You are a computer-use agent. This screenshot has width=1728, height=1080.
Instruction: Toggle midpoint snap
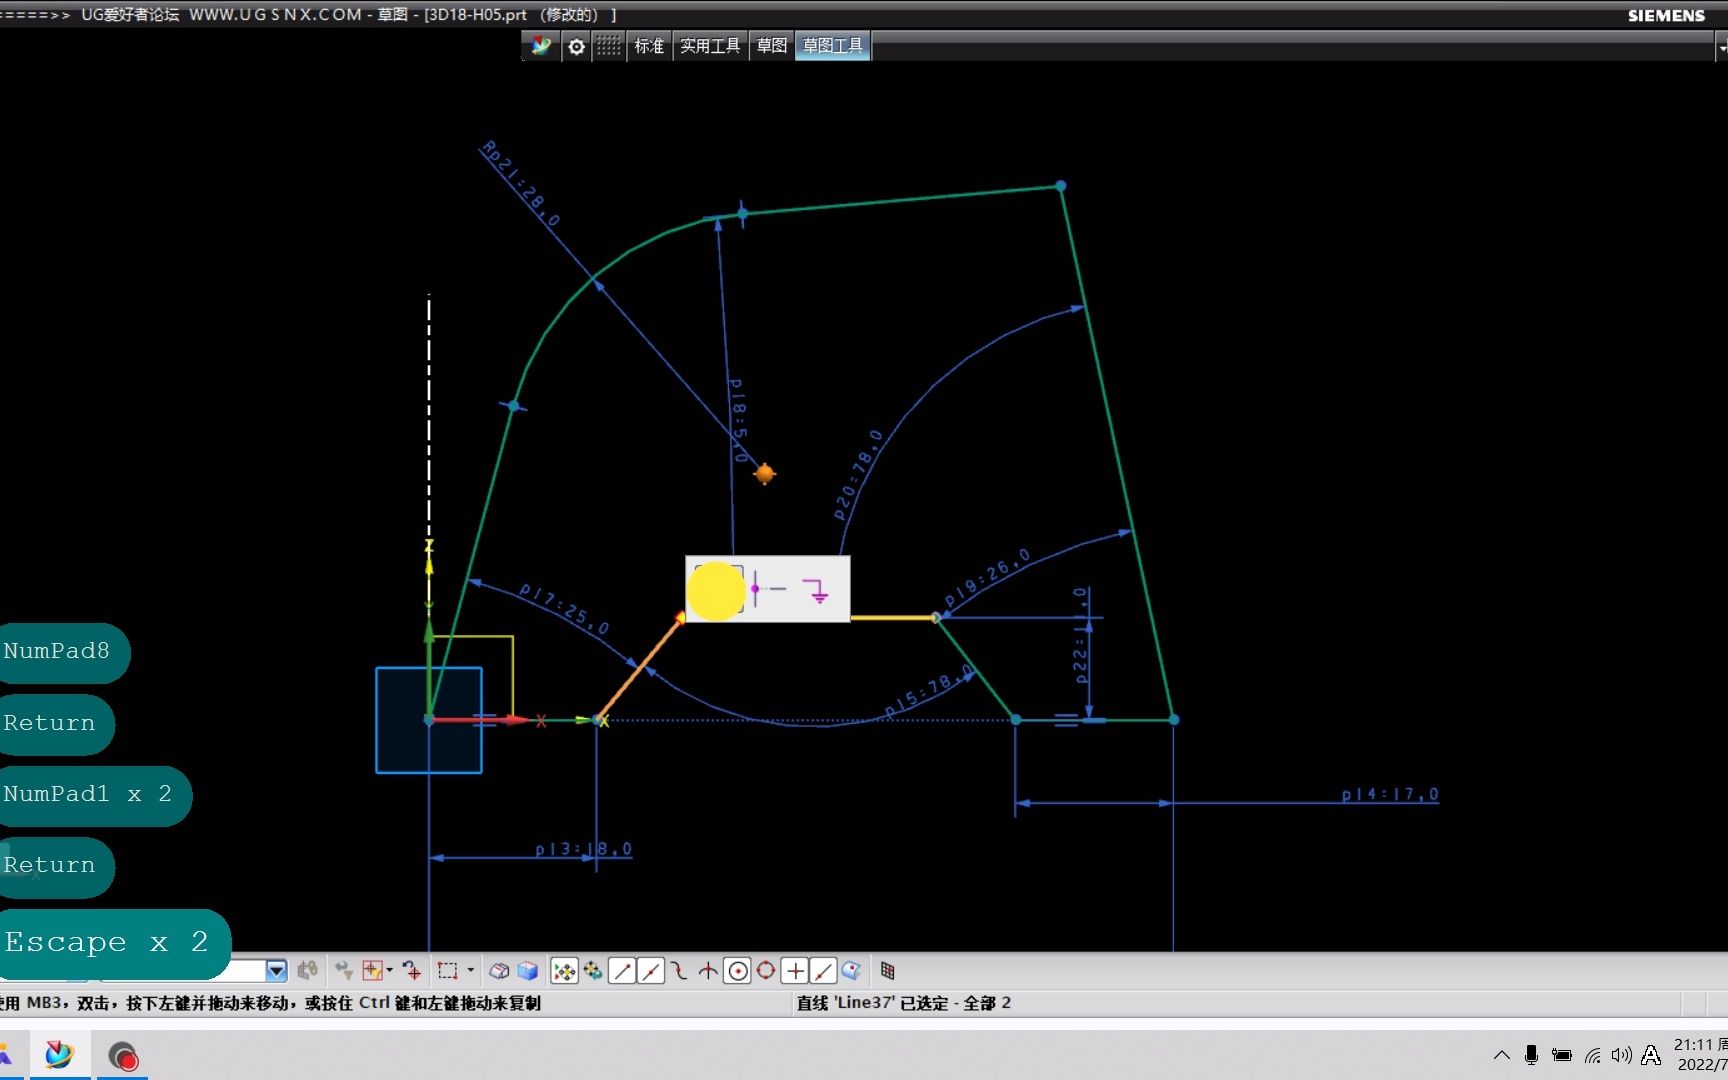tap(651, 971)
